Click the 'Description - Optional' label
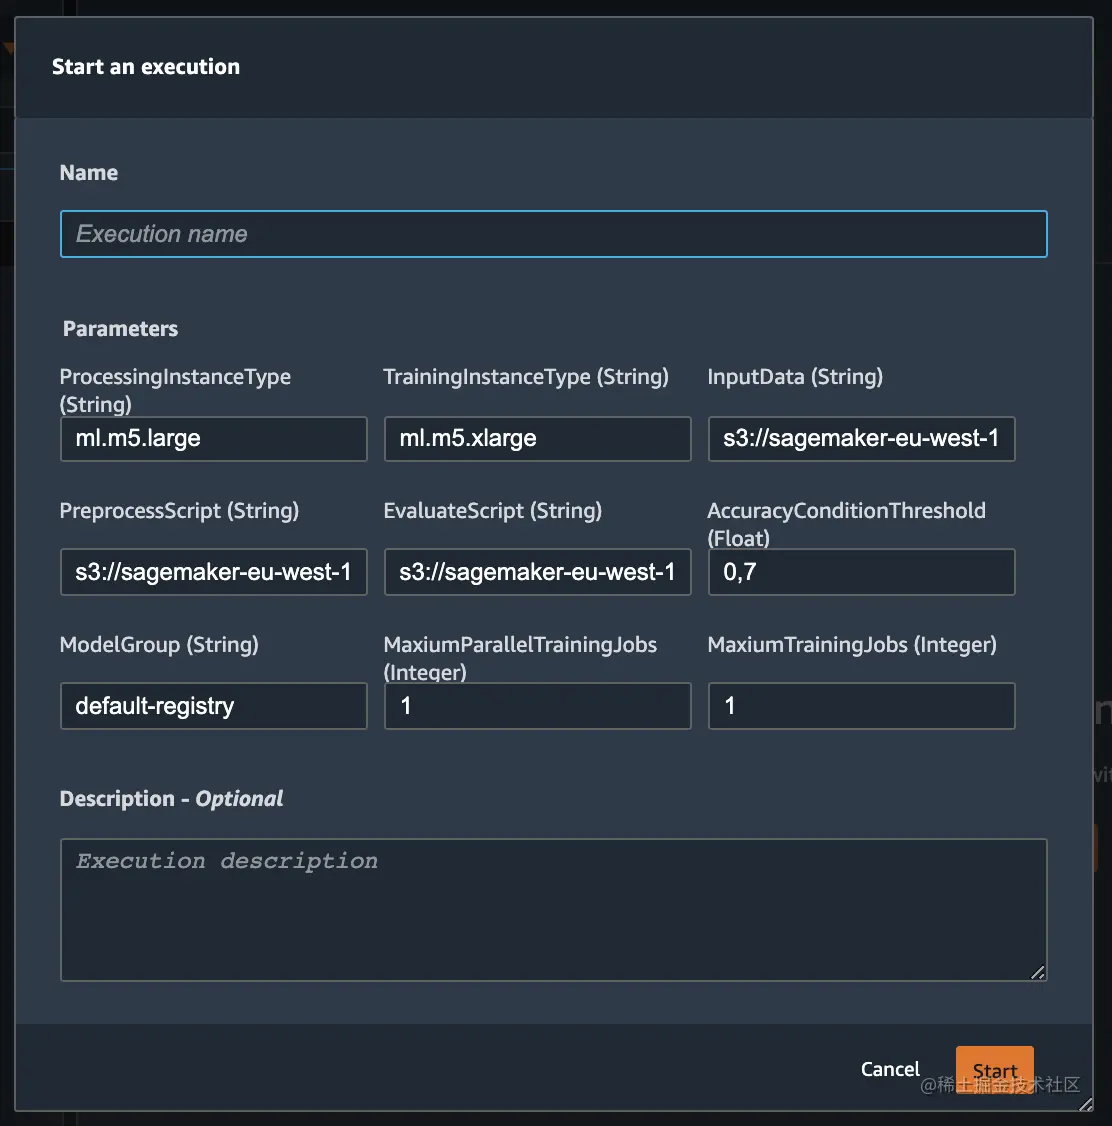The width and height of the screenshot is (1112, 1126). coord(171,799)
